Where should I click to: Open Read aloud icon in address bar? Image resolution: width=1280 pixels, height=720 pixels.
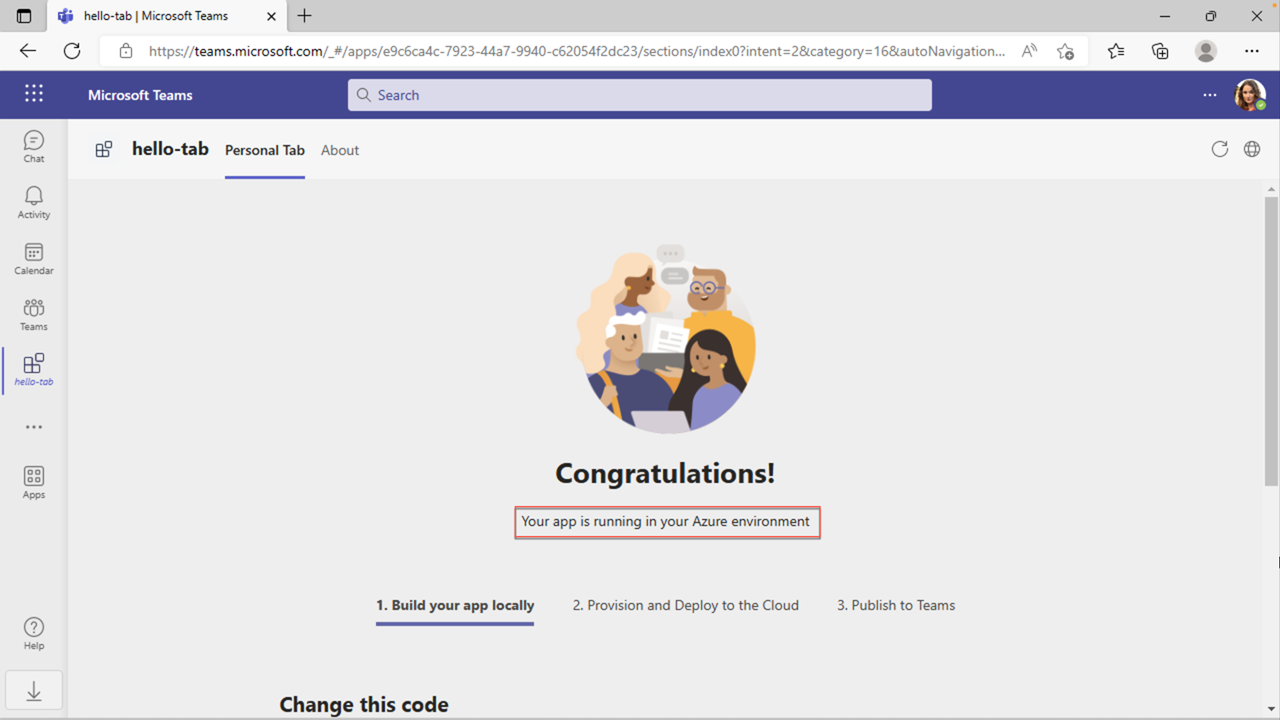coord(1029,51)
